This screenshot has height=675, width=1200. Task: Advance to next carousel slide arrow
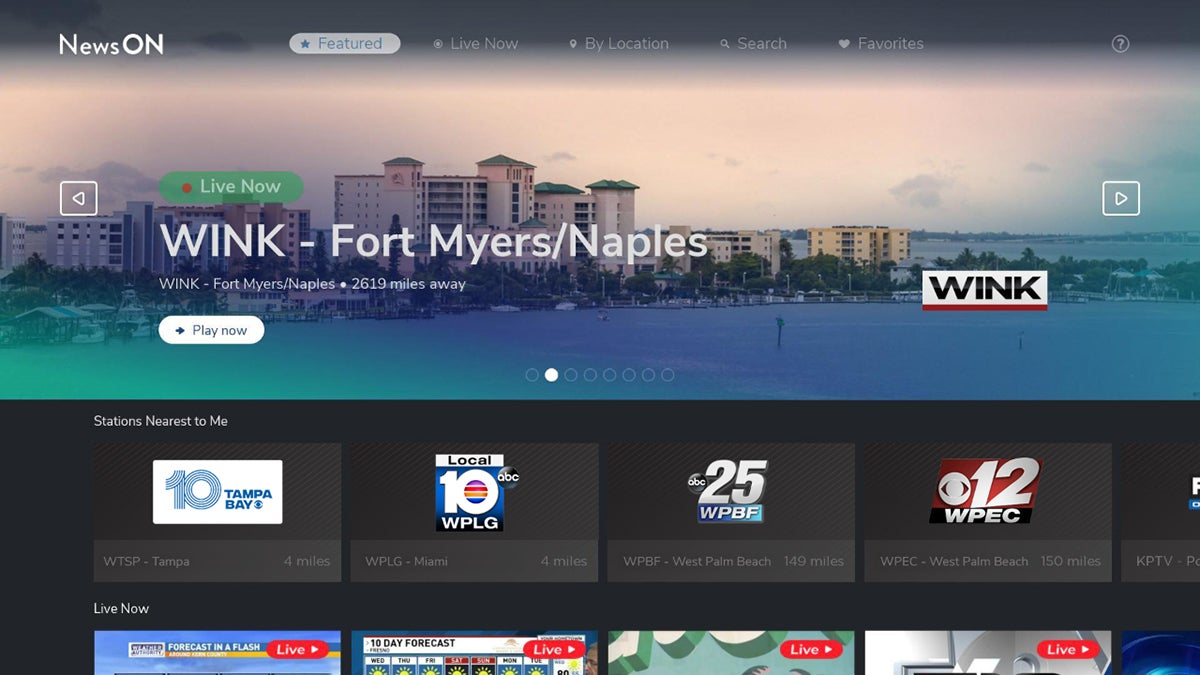1121,198
